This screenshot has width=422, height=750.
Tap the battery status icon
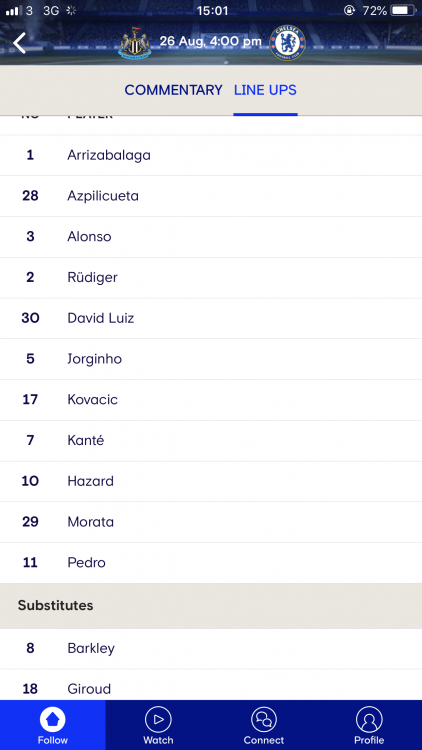click(403, 10)
